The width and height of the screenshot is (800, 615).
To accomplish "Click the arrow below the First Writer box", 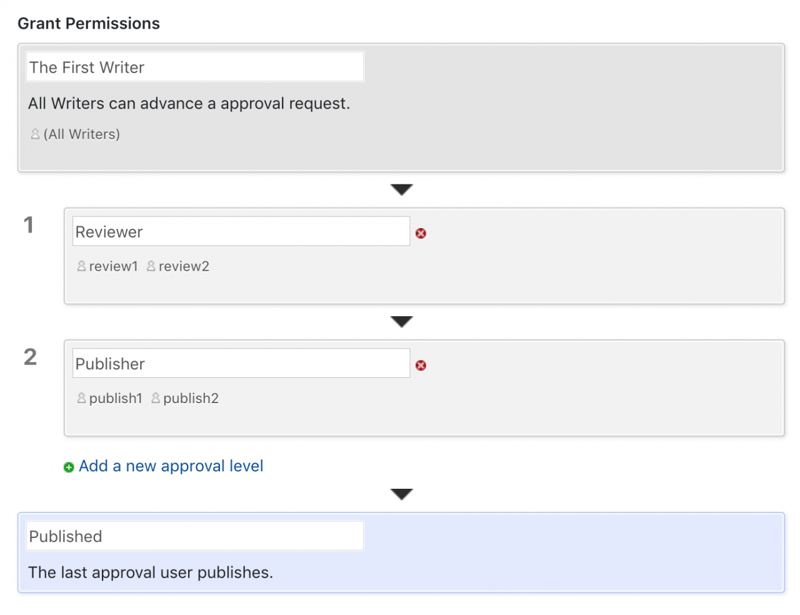I will coord(401,189).
